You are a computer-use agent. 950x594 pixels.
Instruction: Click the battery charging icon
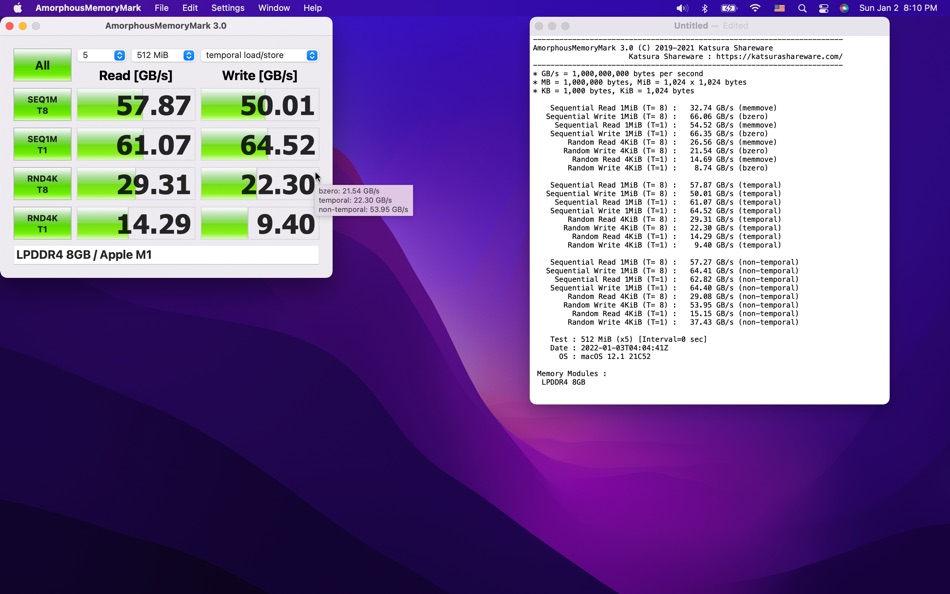pyautogui.click(x=729, y=8)
